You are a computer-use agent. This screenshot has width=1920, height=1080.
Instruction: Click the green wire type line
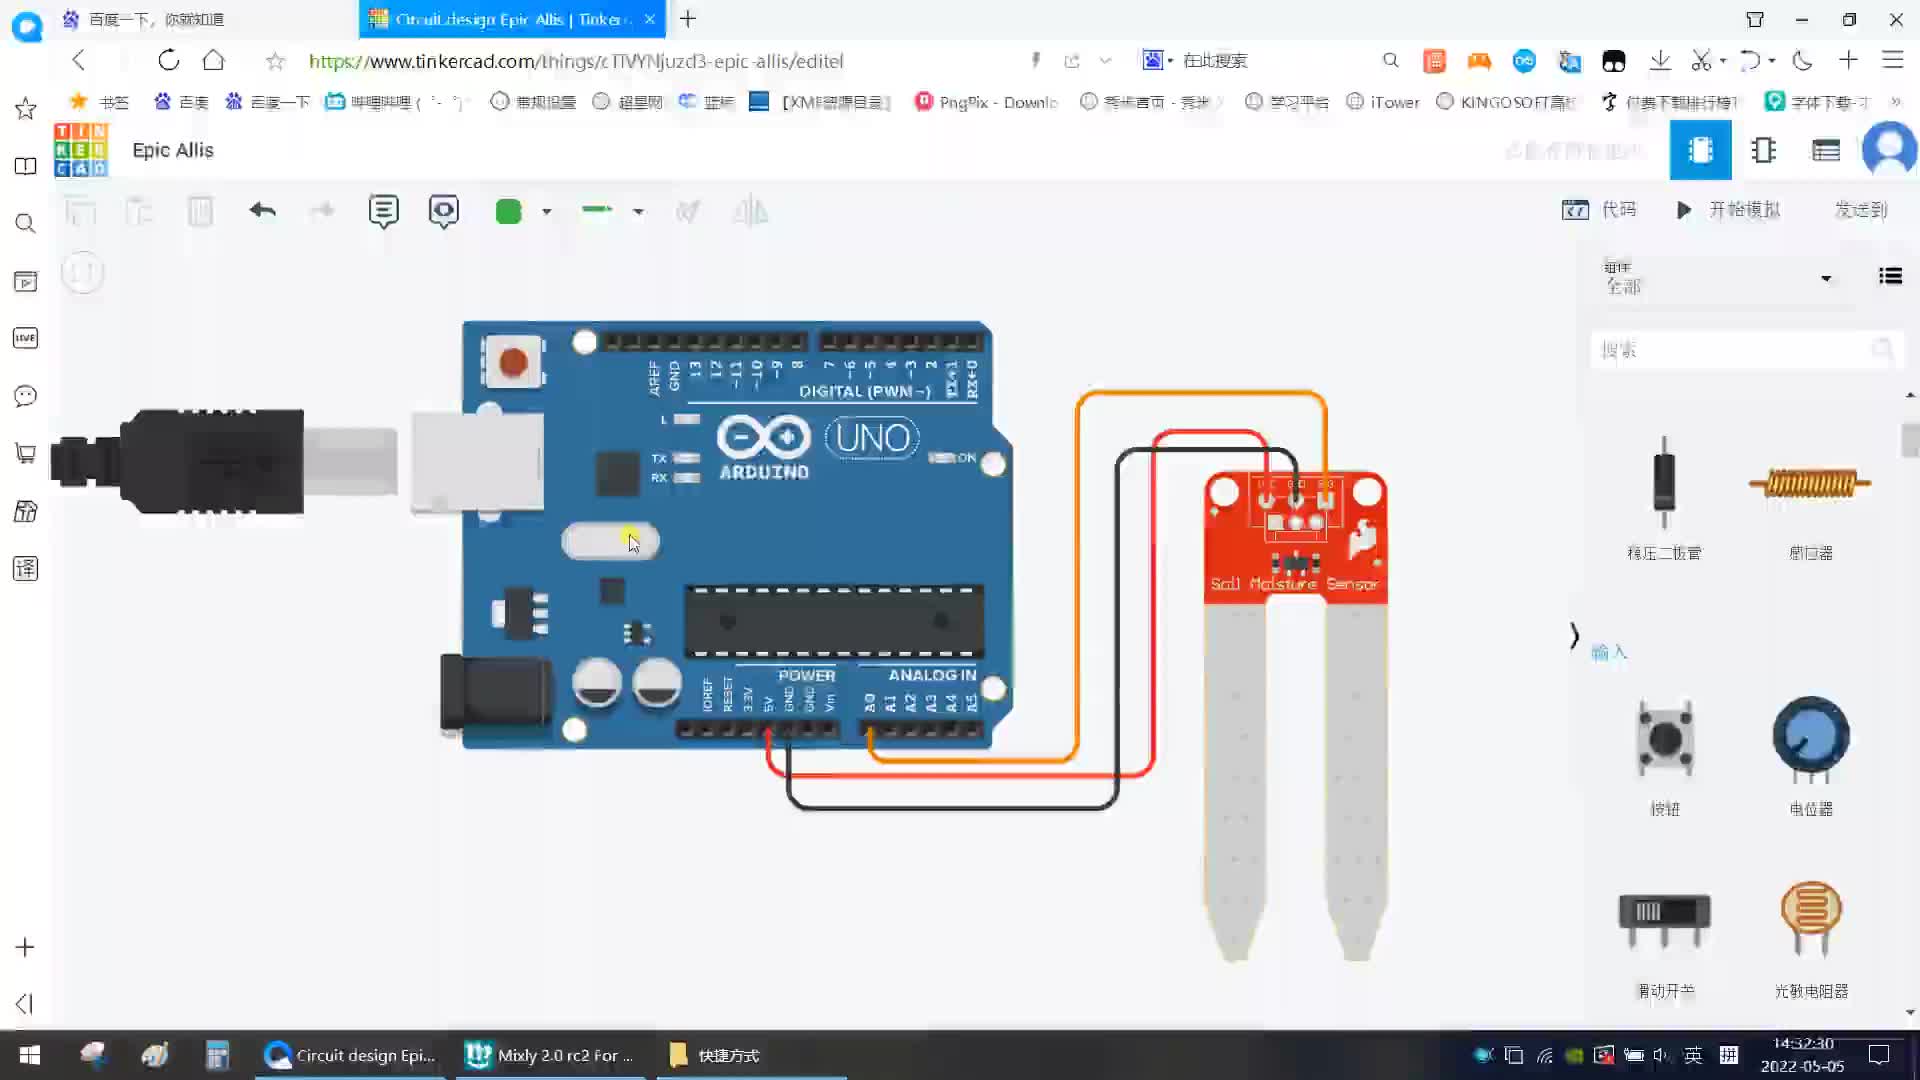point(597,210)
